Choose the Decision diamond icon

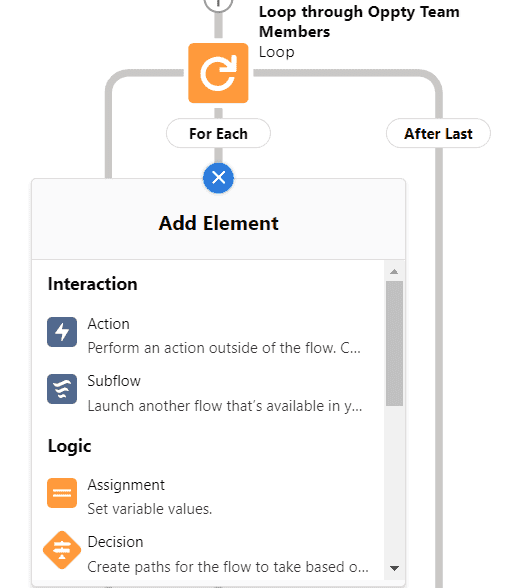click(62, 550)
